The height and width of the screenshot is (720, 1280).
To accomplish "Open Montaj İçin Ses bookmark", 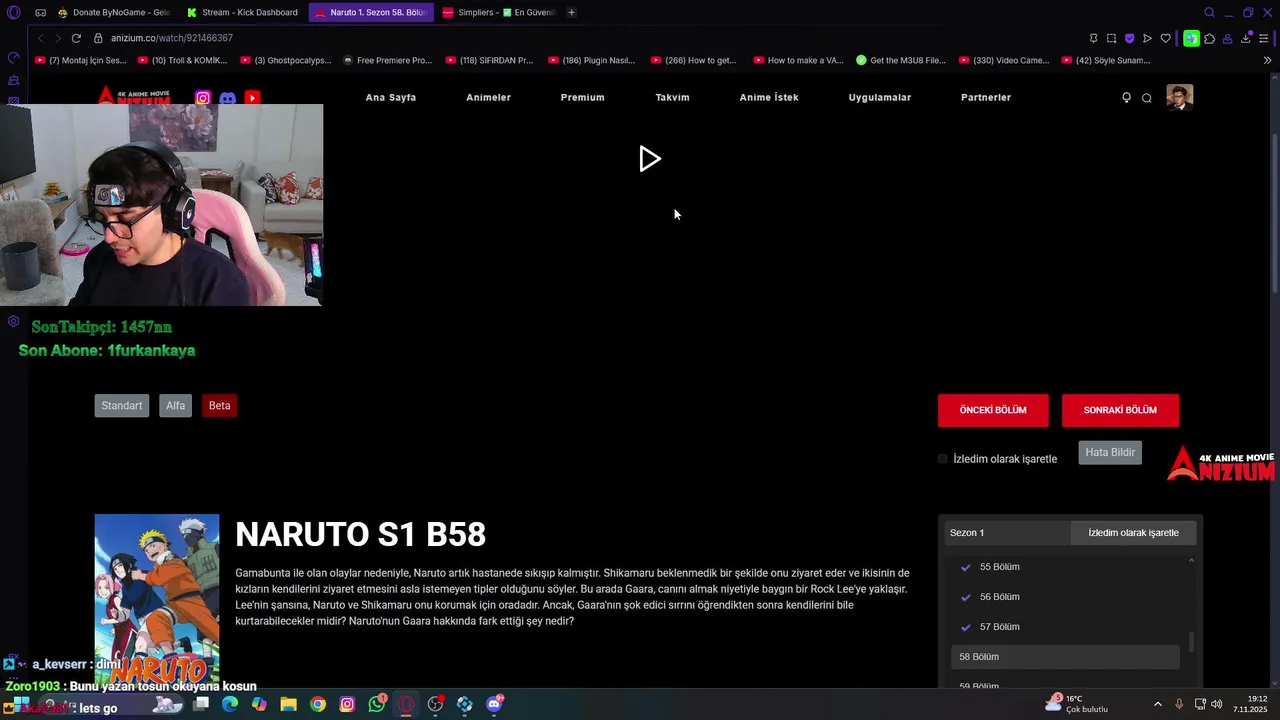I will pyautogui.click(x=81, y=60).
